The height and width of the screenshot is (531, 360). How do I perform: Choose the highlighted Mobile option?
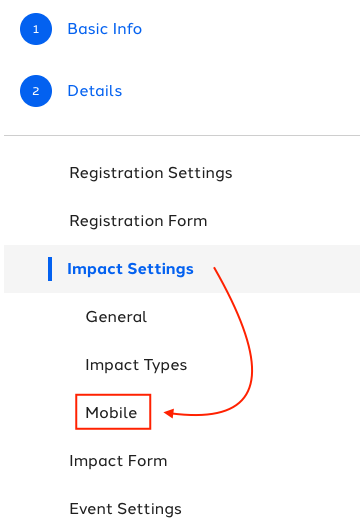click(111, 413)
